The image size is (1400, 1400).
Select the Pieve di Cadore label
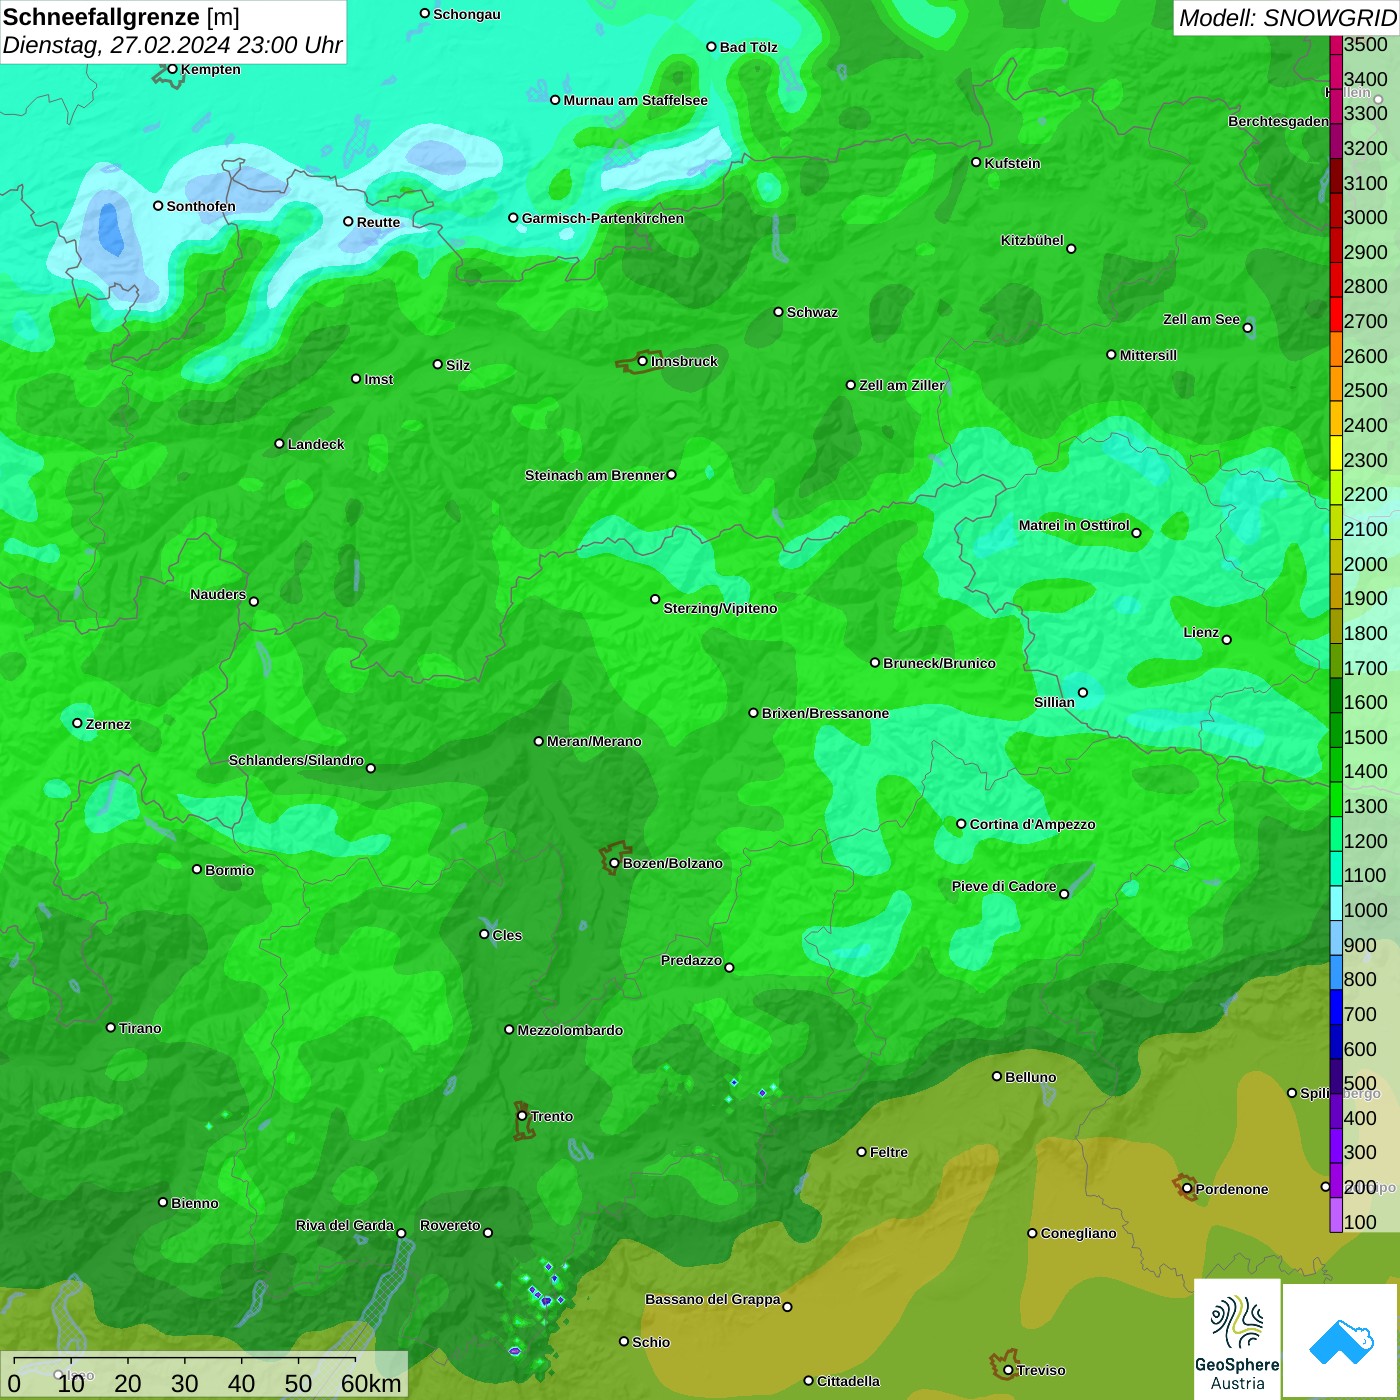[1003, 886]
